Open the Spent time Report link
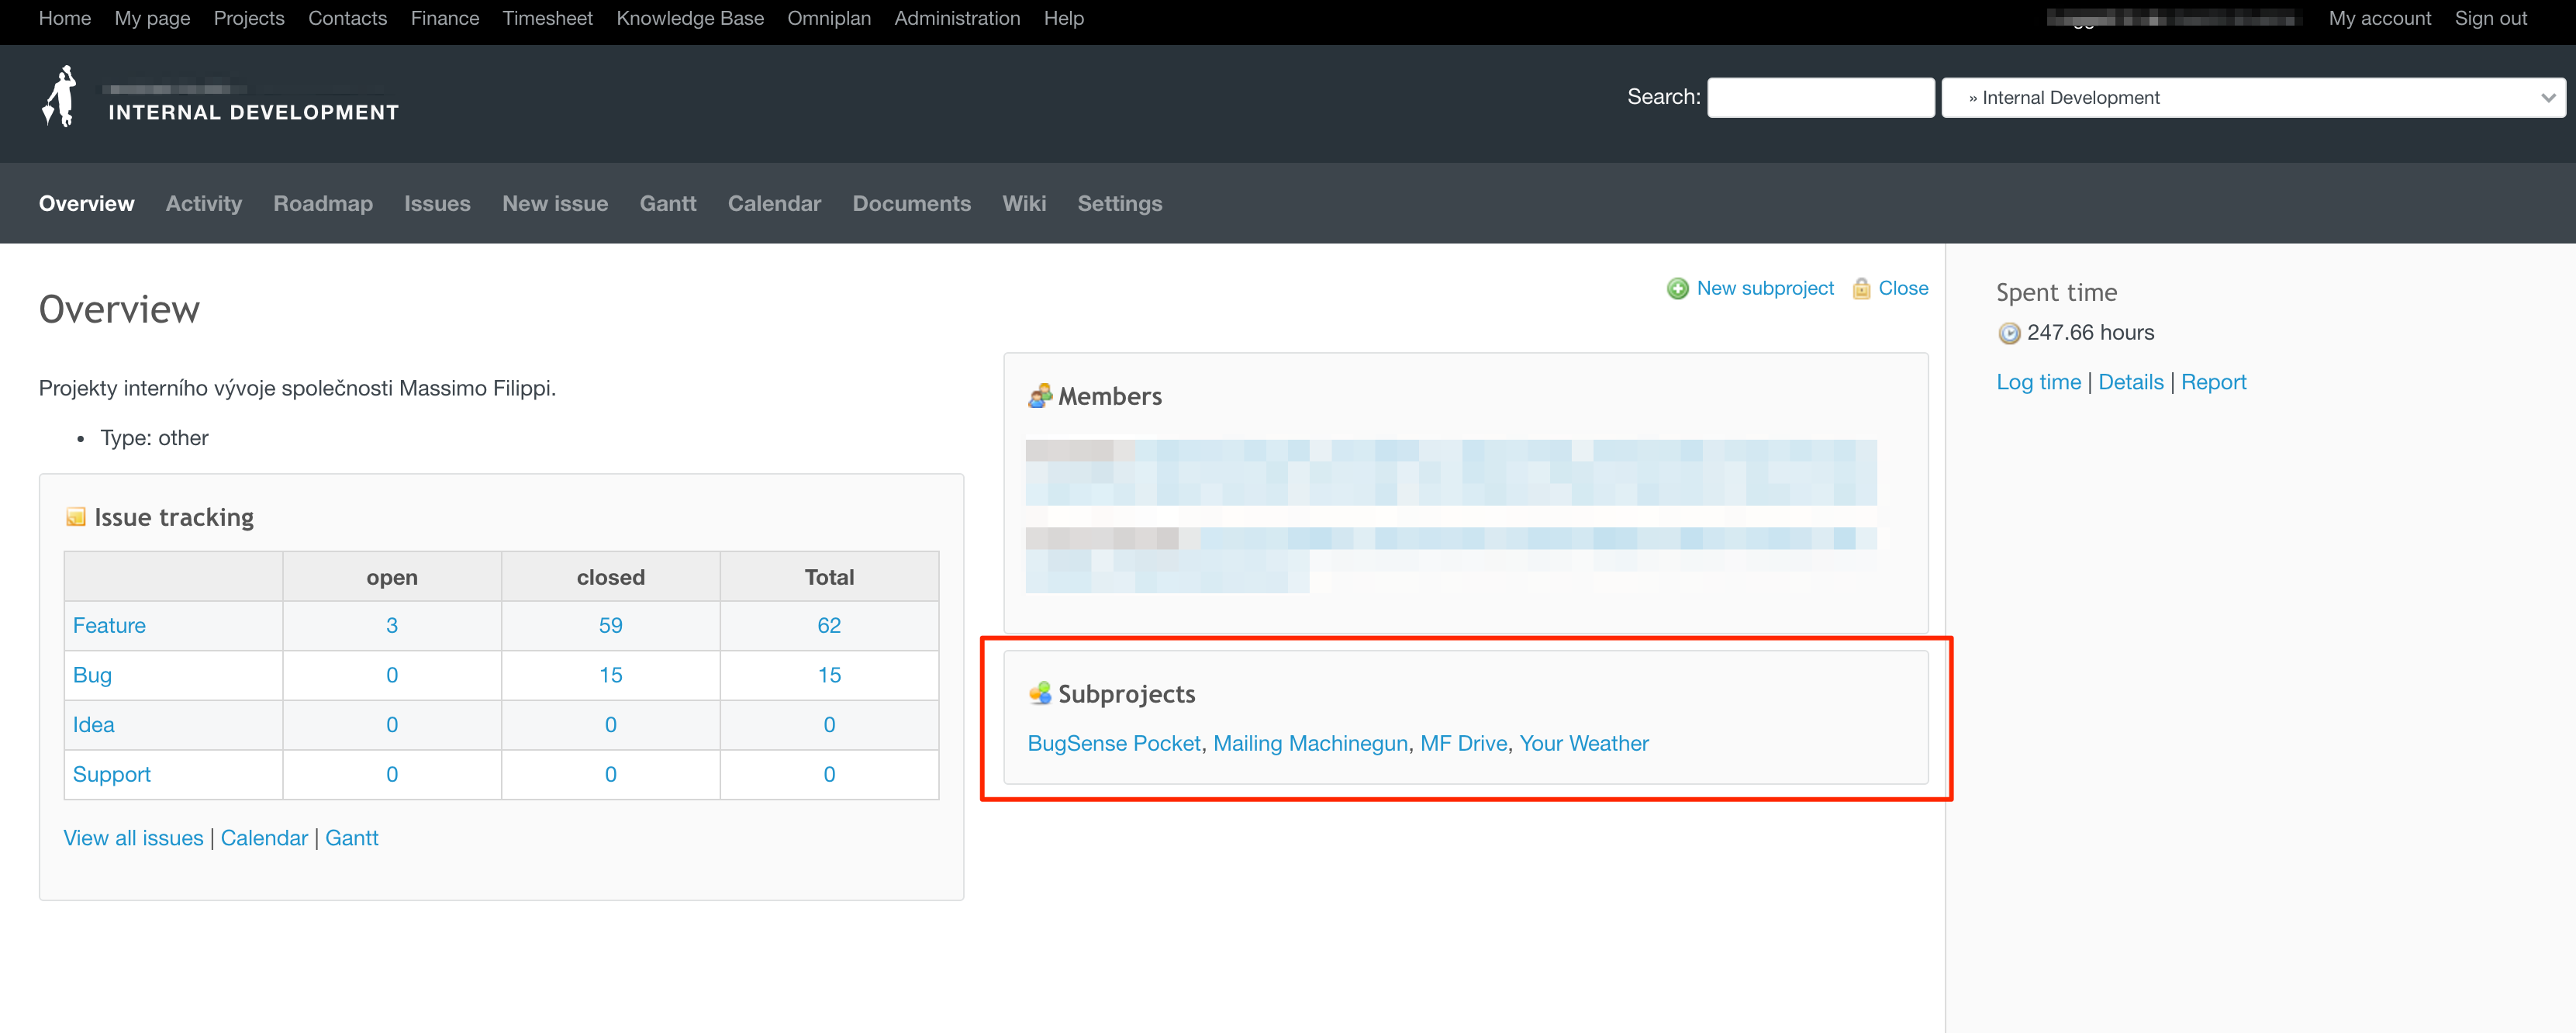The width and height of the screenshot is (2576, 1033). (2212, 382)
